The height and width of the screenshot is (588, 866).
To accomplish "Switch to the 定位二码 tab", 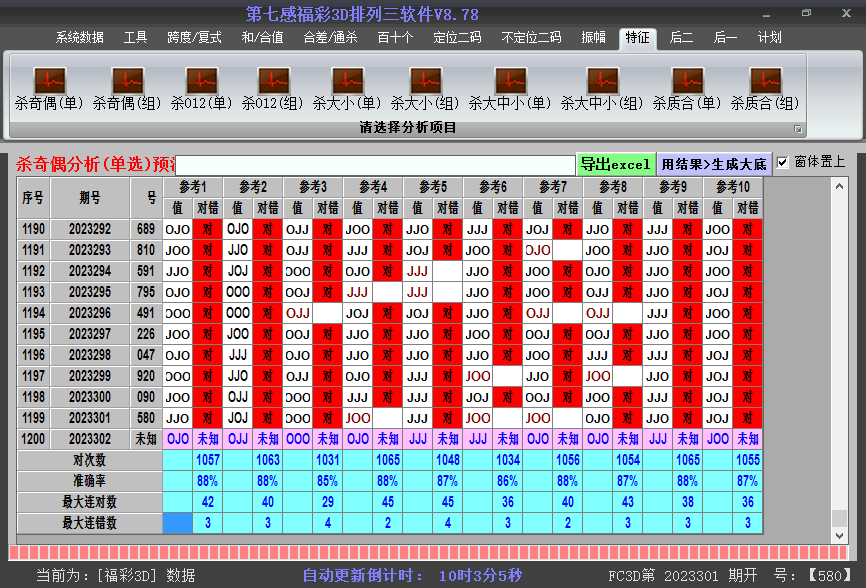I will click(457, 38).
